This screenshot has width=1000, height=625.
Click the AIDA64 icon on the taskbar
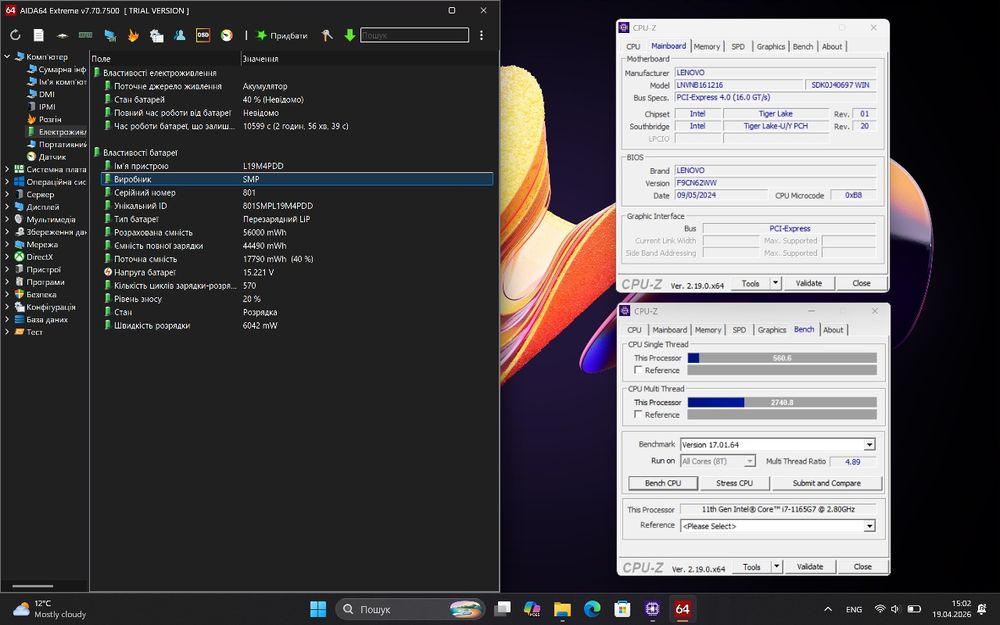pyautogui.click(x=682, y=609)
